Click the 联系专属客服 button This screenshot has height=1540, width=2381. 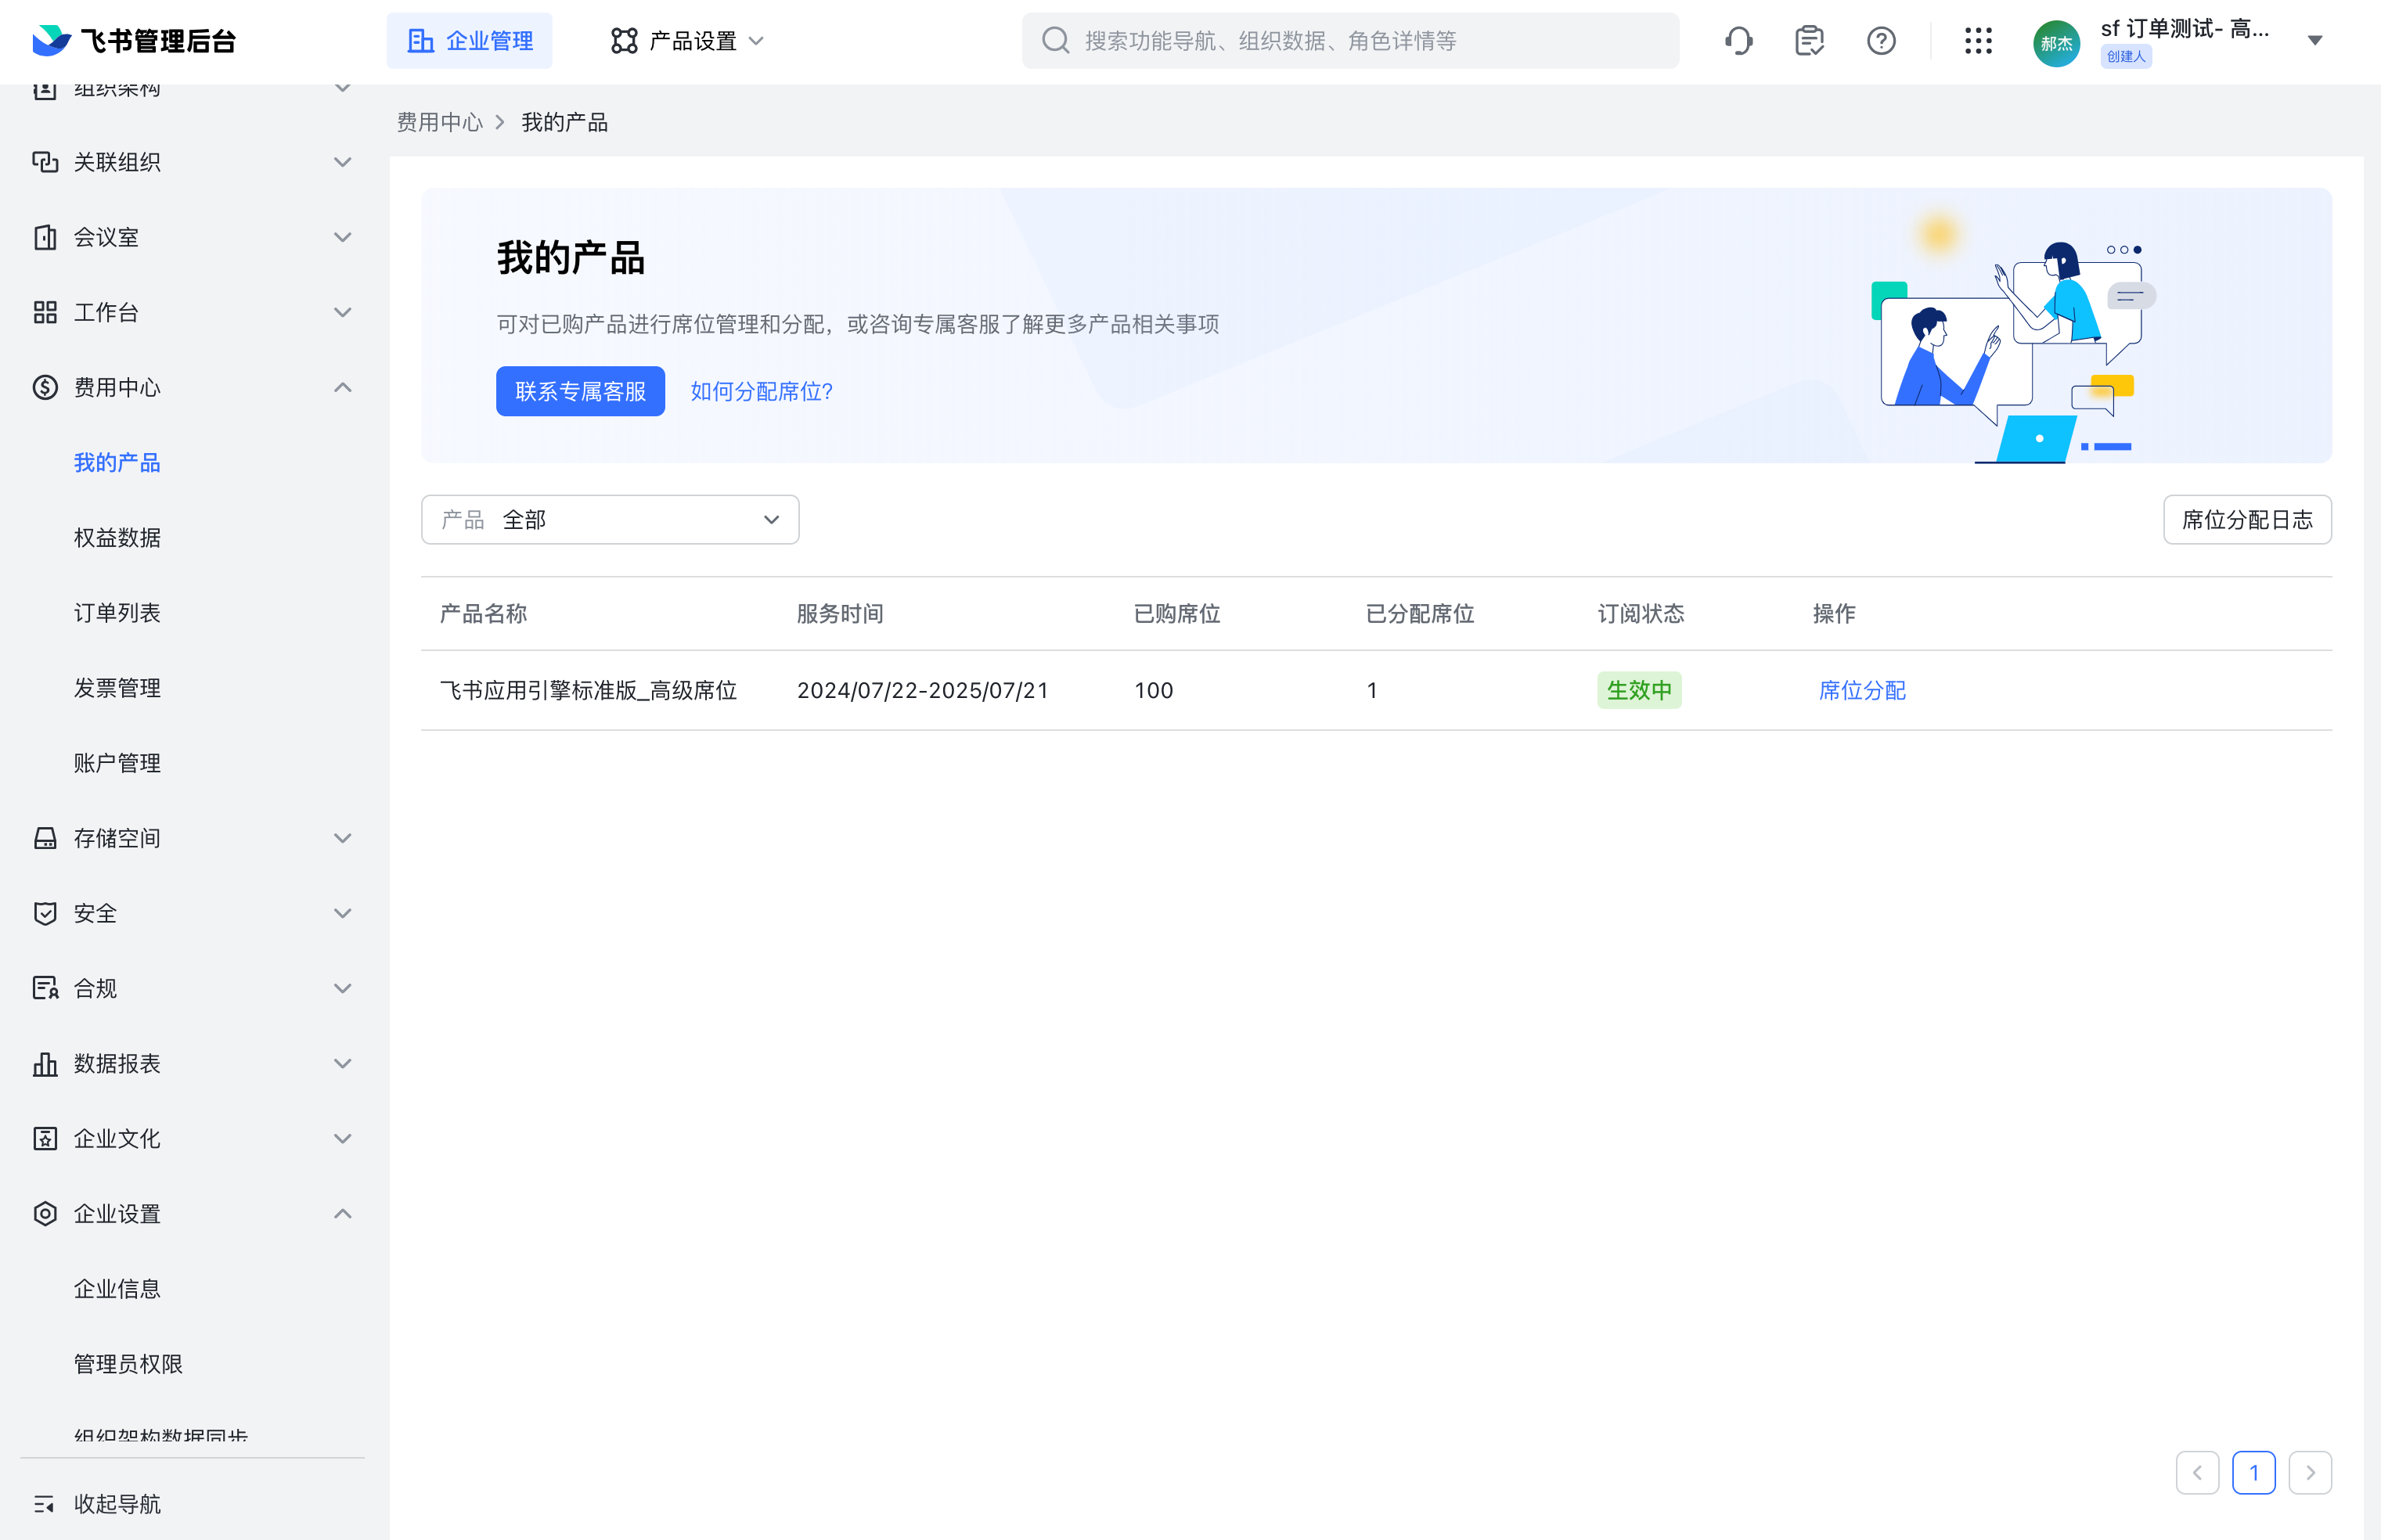click(x=580, y=391)
